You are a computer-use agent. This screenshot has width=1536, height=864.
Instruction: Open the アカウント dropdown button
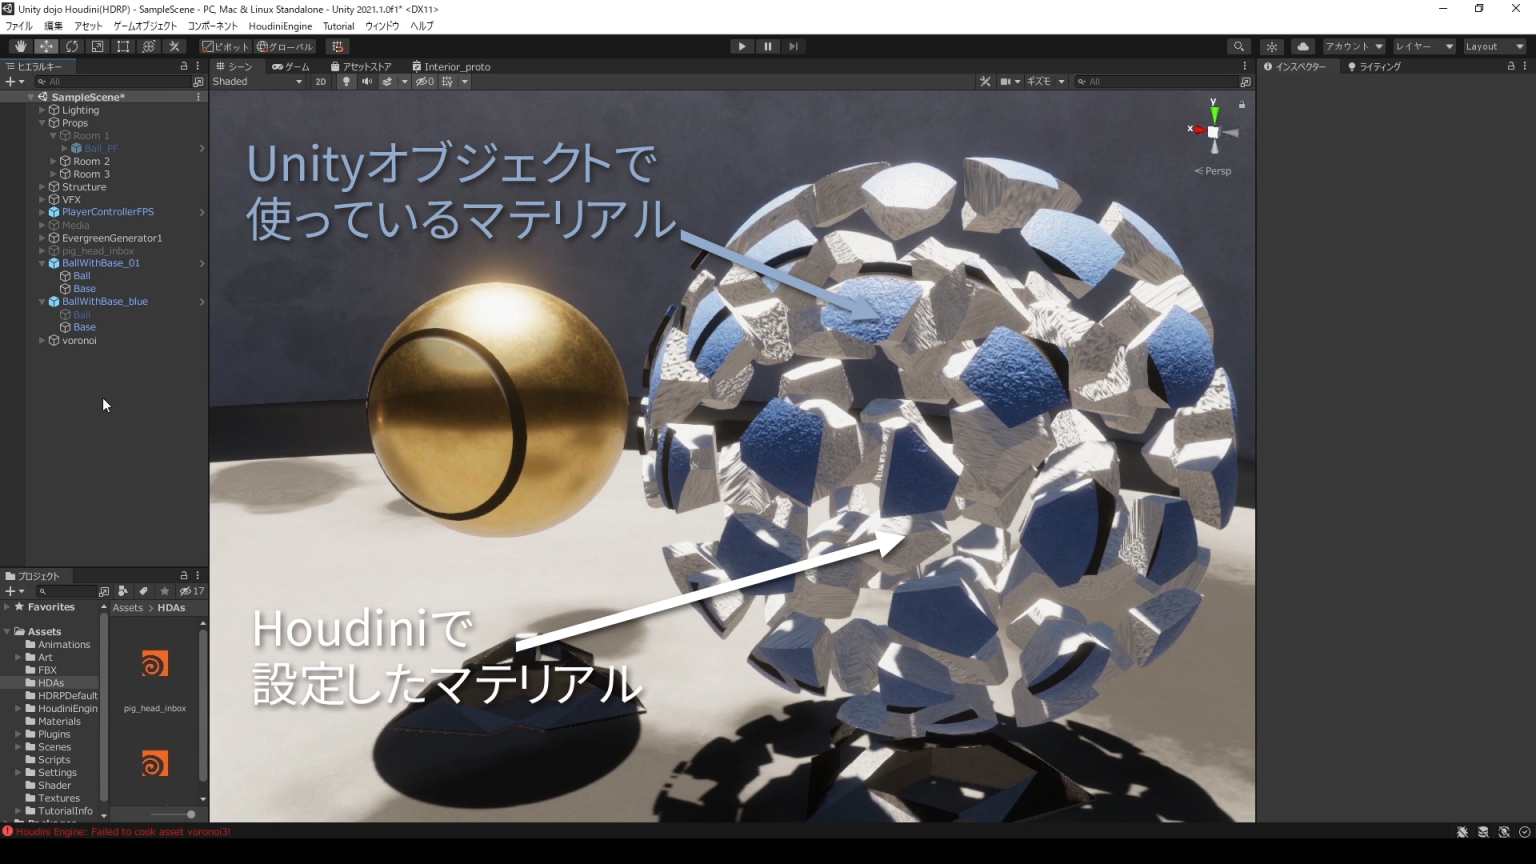point(1354,46)
